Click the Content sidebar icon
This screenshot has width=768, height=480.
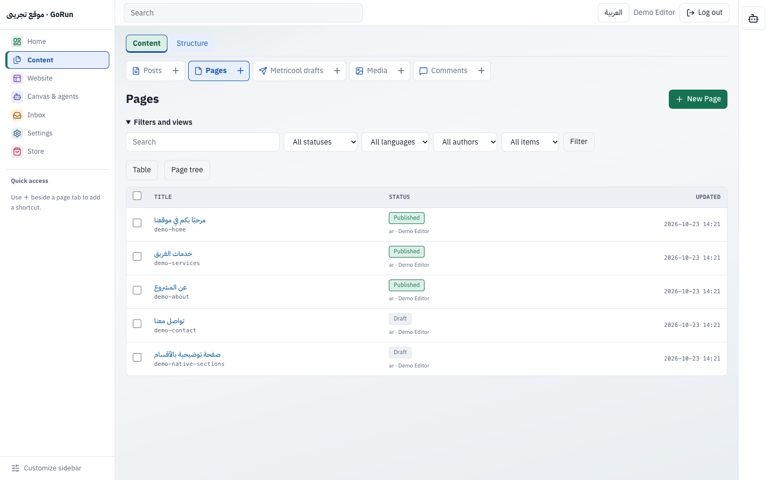[17, 60]
